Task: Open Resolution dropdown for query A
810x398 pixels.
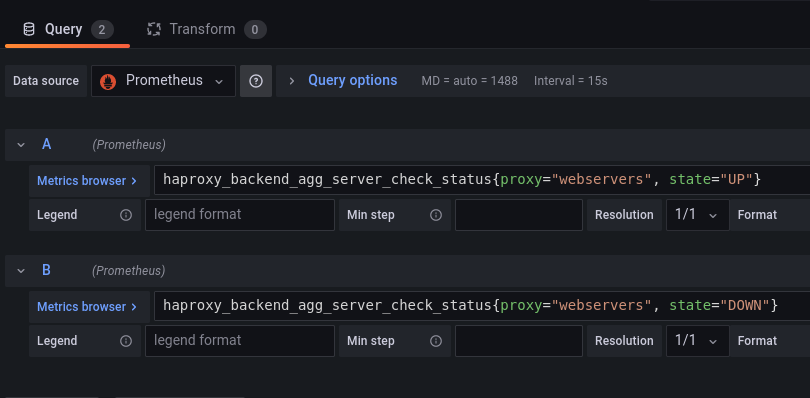Action: click(697, 215)
